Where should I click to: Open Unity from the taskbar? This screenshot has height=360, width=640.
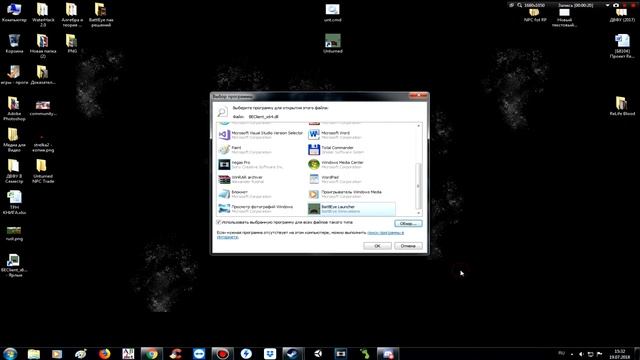click(x=318, y=353)
